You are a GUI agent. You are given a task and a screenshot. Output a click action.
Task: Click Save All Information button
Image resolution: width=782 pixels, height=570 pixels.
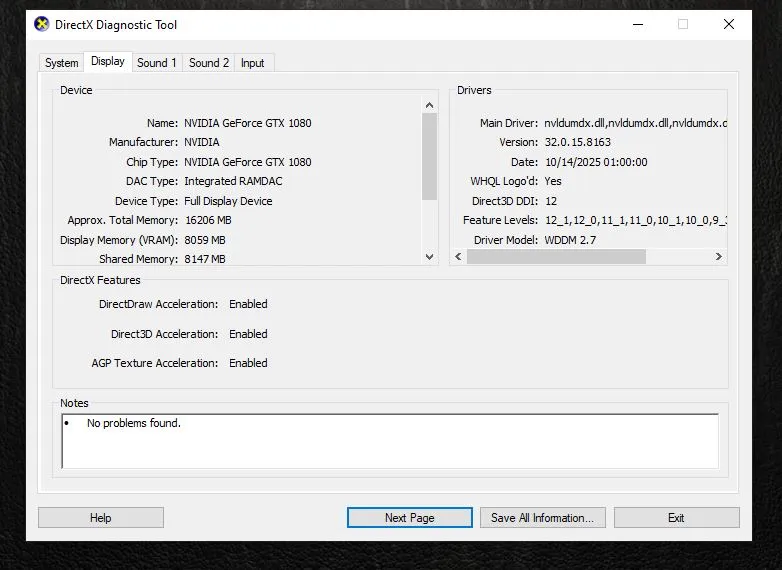point(543,518)
